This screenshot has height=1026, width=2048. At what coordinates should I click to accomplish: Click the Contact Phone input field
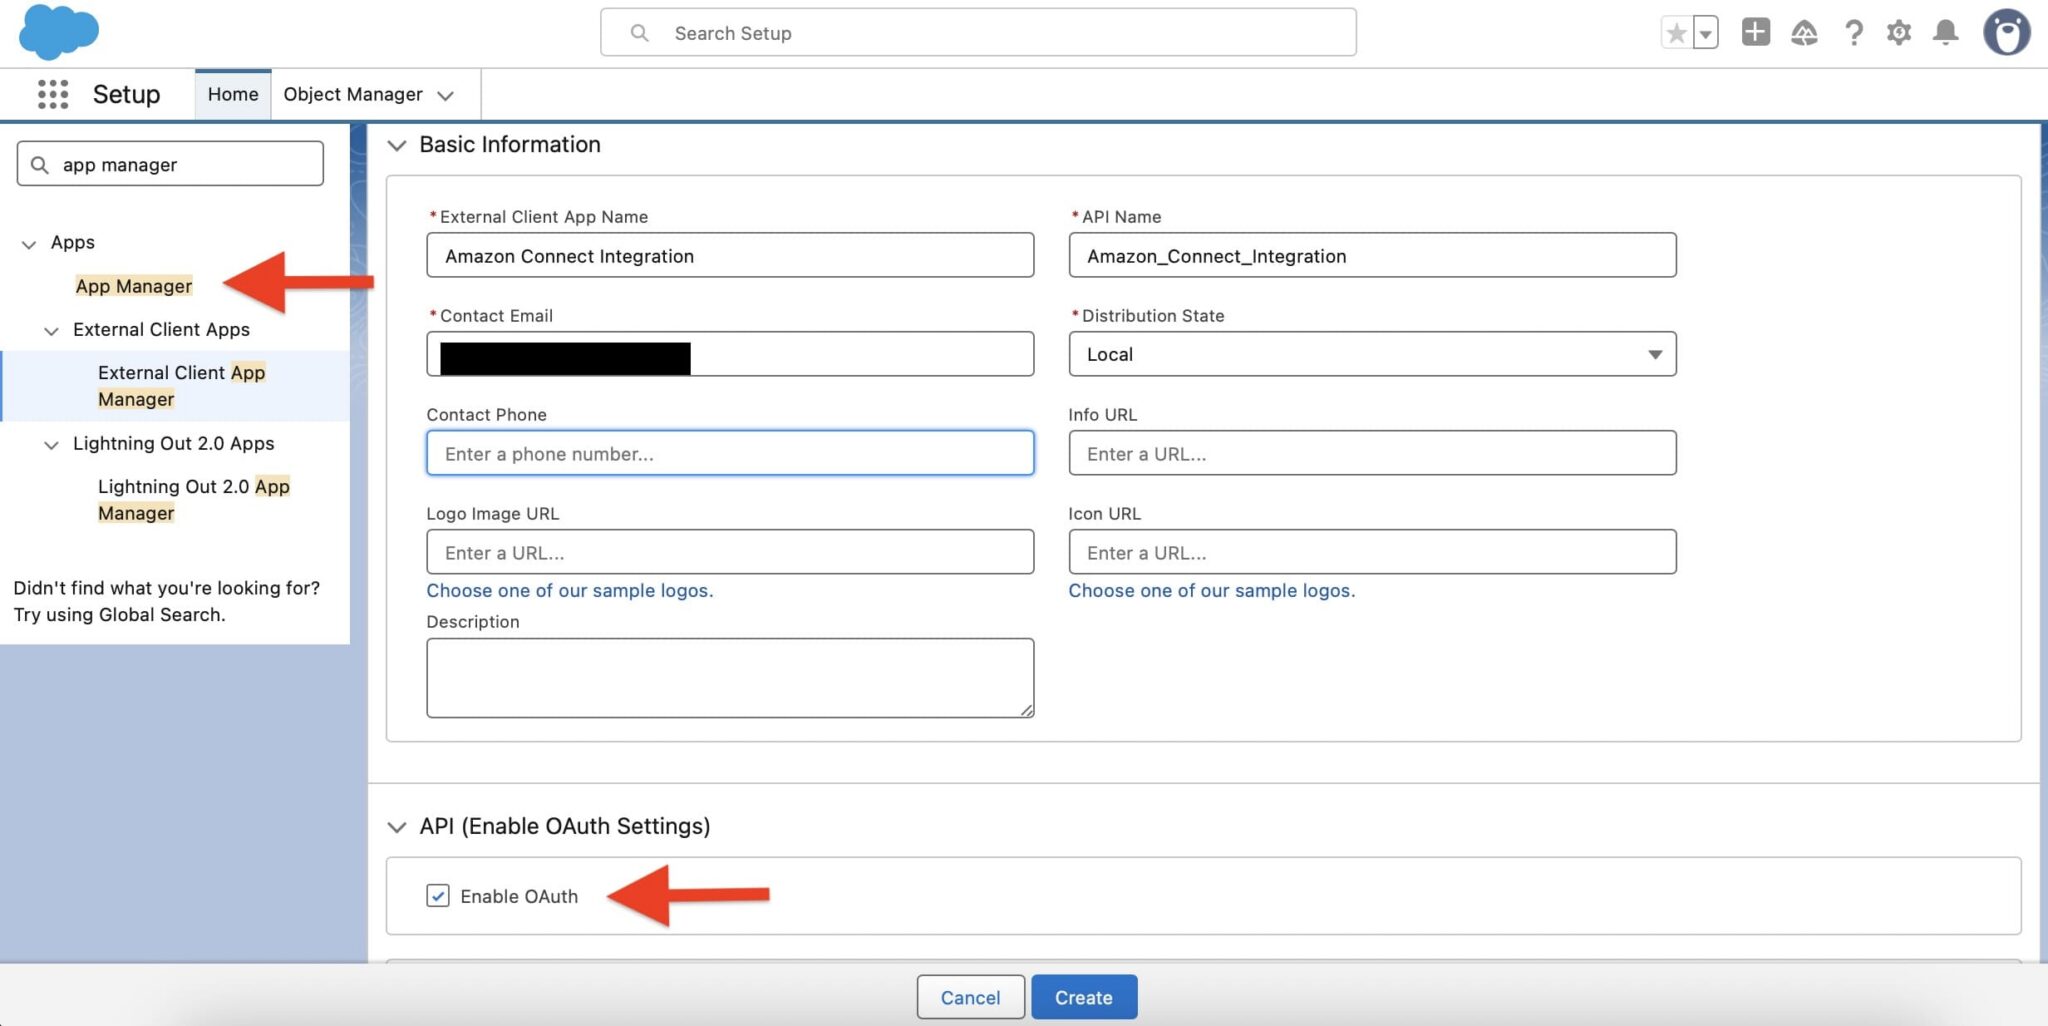tap(730, 453)
